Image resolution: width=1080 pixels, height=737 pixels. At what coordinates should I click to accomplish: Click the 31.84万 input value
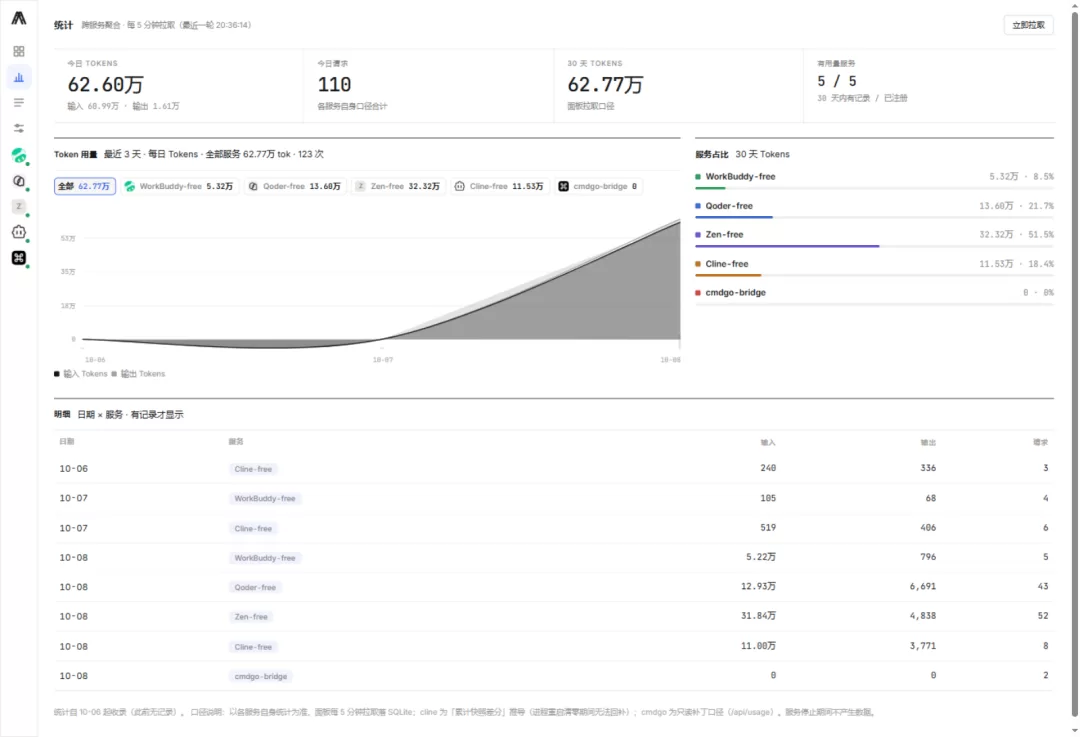tap(758, 616)
